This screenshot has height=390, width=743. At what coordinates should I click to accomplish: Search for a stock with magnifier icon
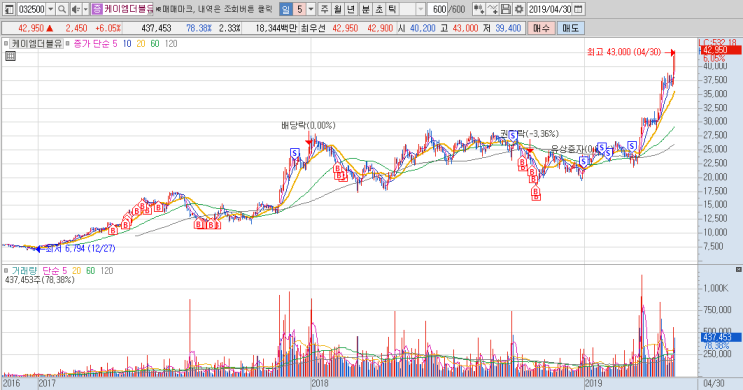click(62, 9)
